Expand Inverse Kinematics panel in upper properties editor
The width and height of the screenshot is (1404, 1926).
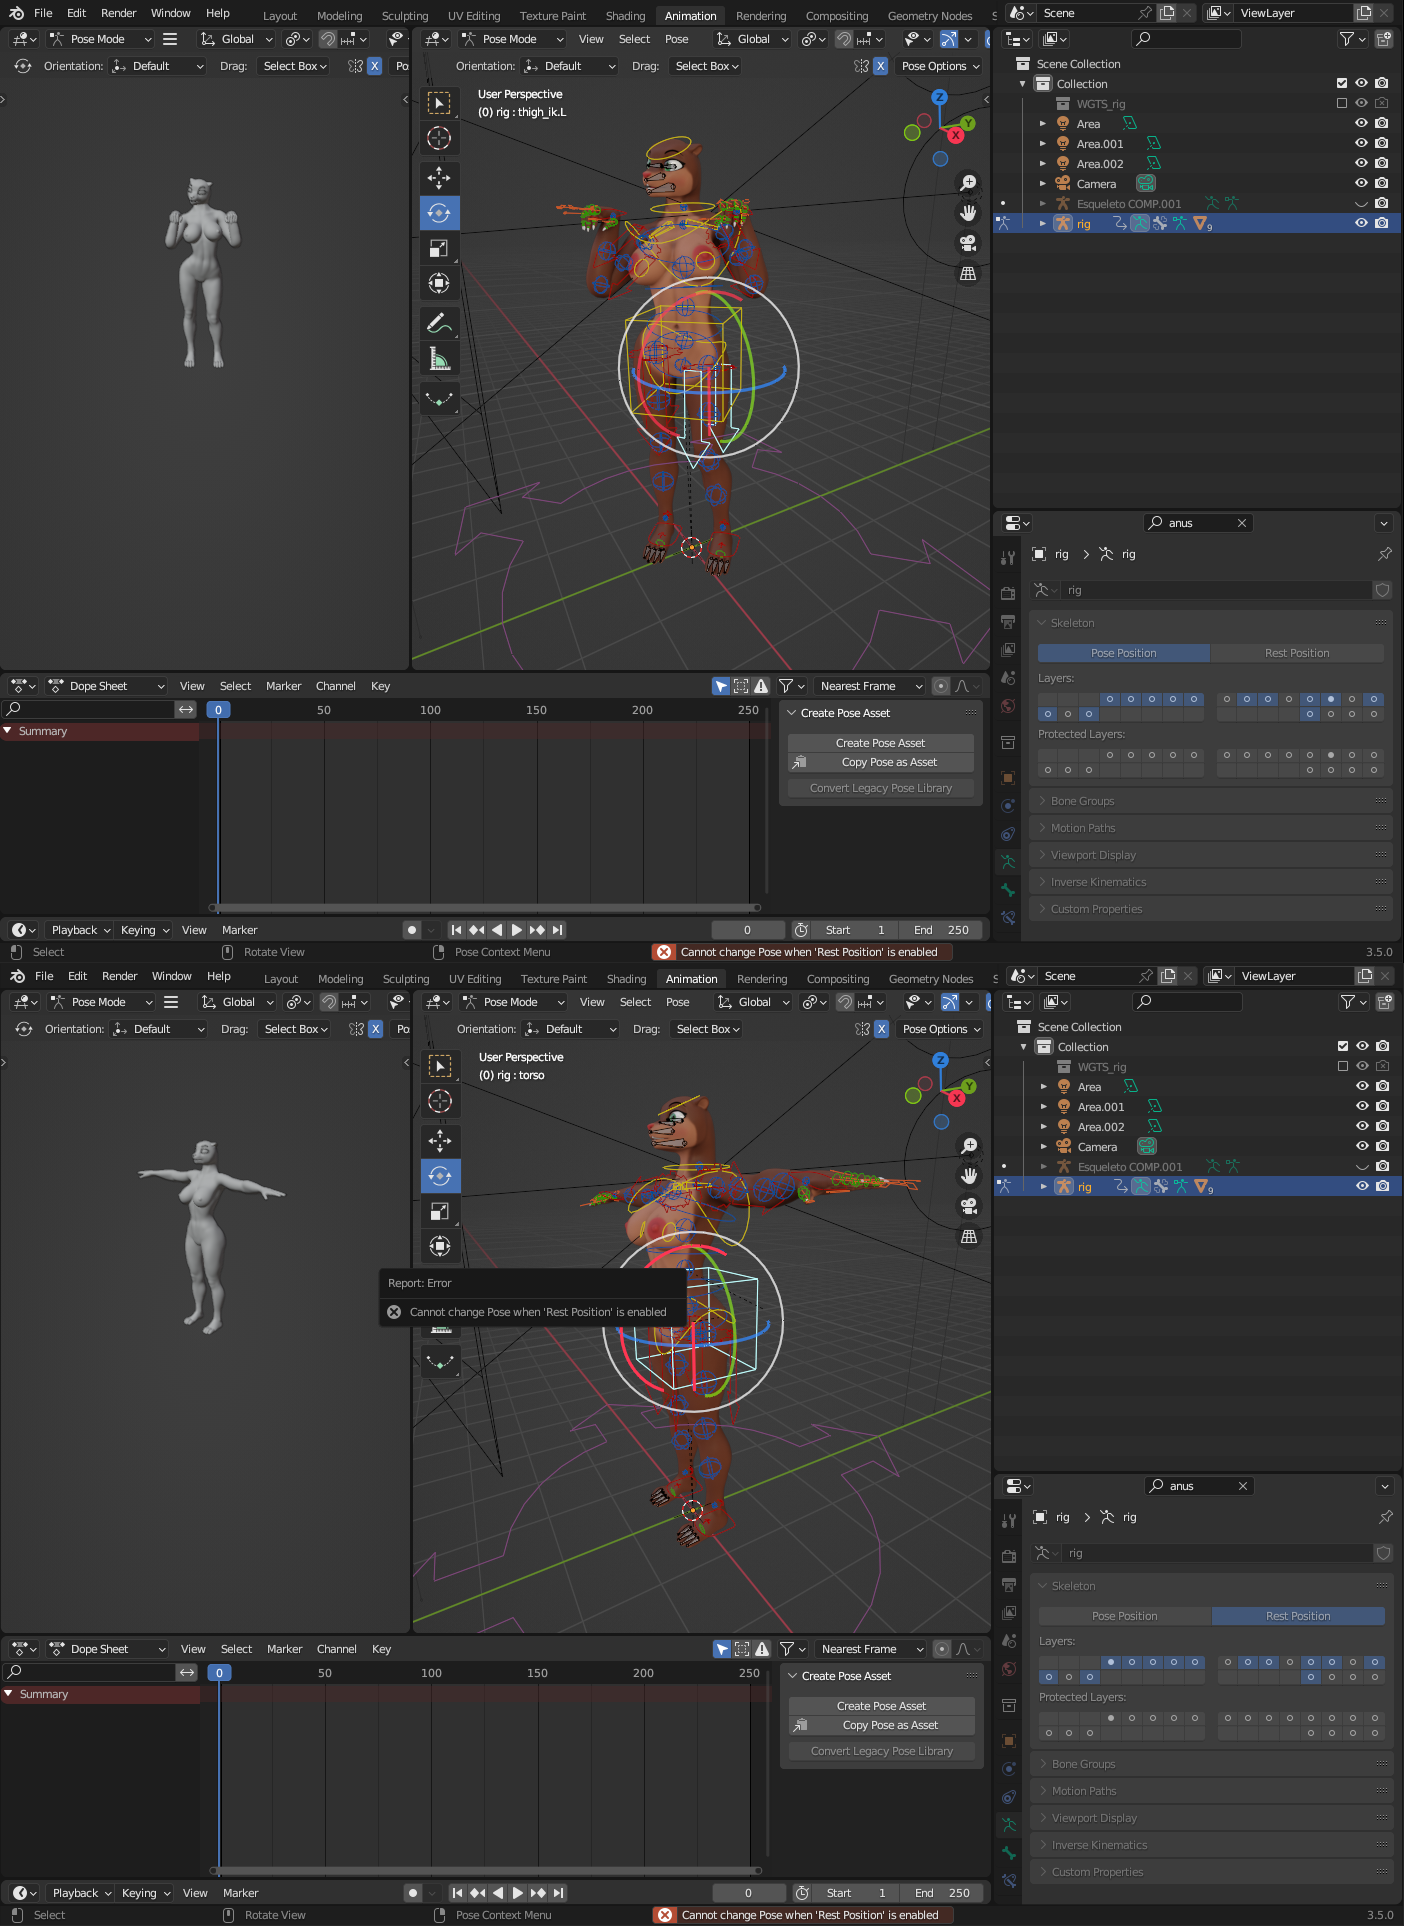[1098, 882]
